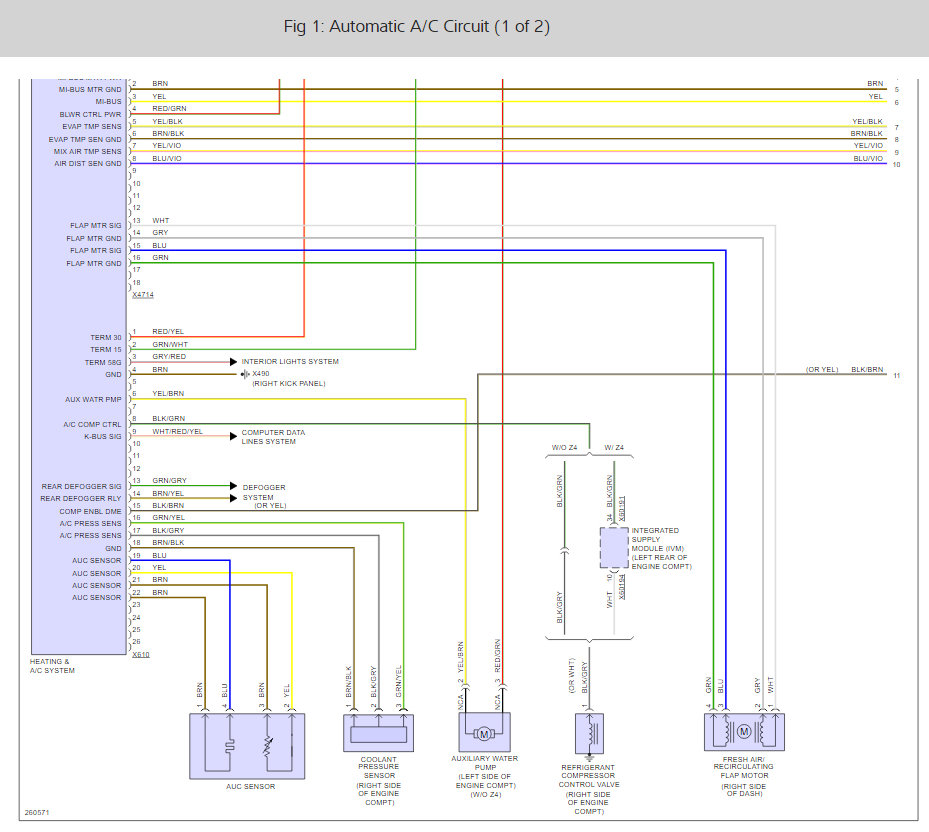
Task: Click the '(OR WHT)' wire note near compressor valve
Action: coord(572,676)
